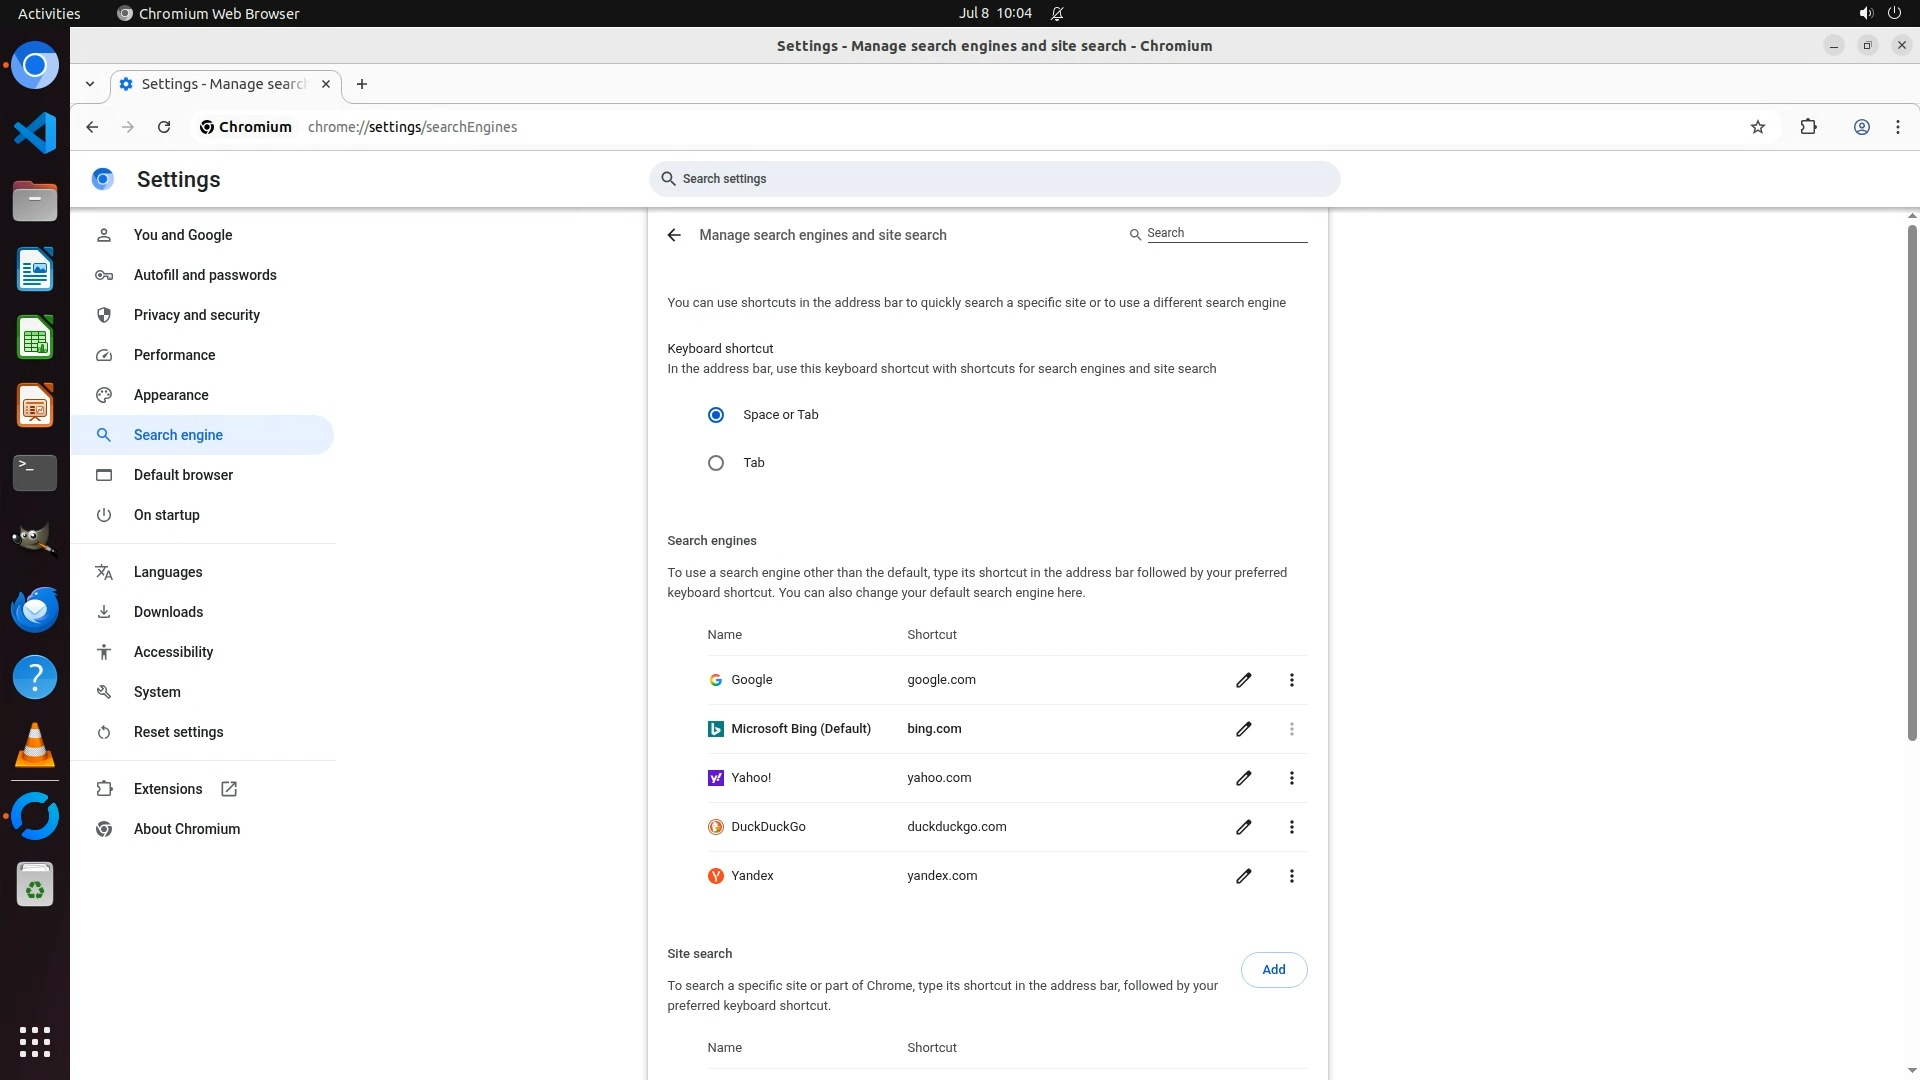Open more actions for Yahoo!
Image resolution: width=1920 pixels, height=1080 pixels.
pyautogui.click(x=1291, y=778)
